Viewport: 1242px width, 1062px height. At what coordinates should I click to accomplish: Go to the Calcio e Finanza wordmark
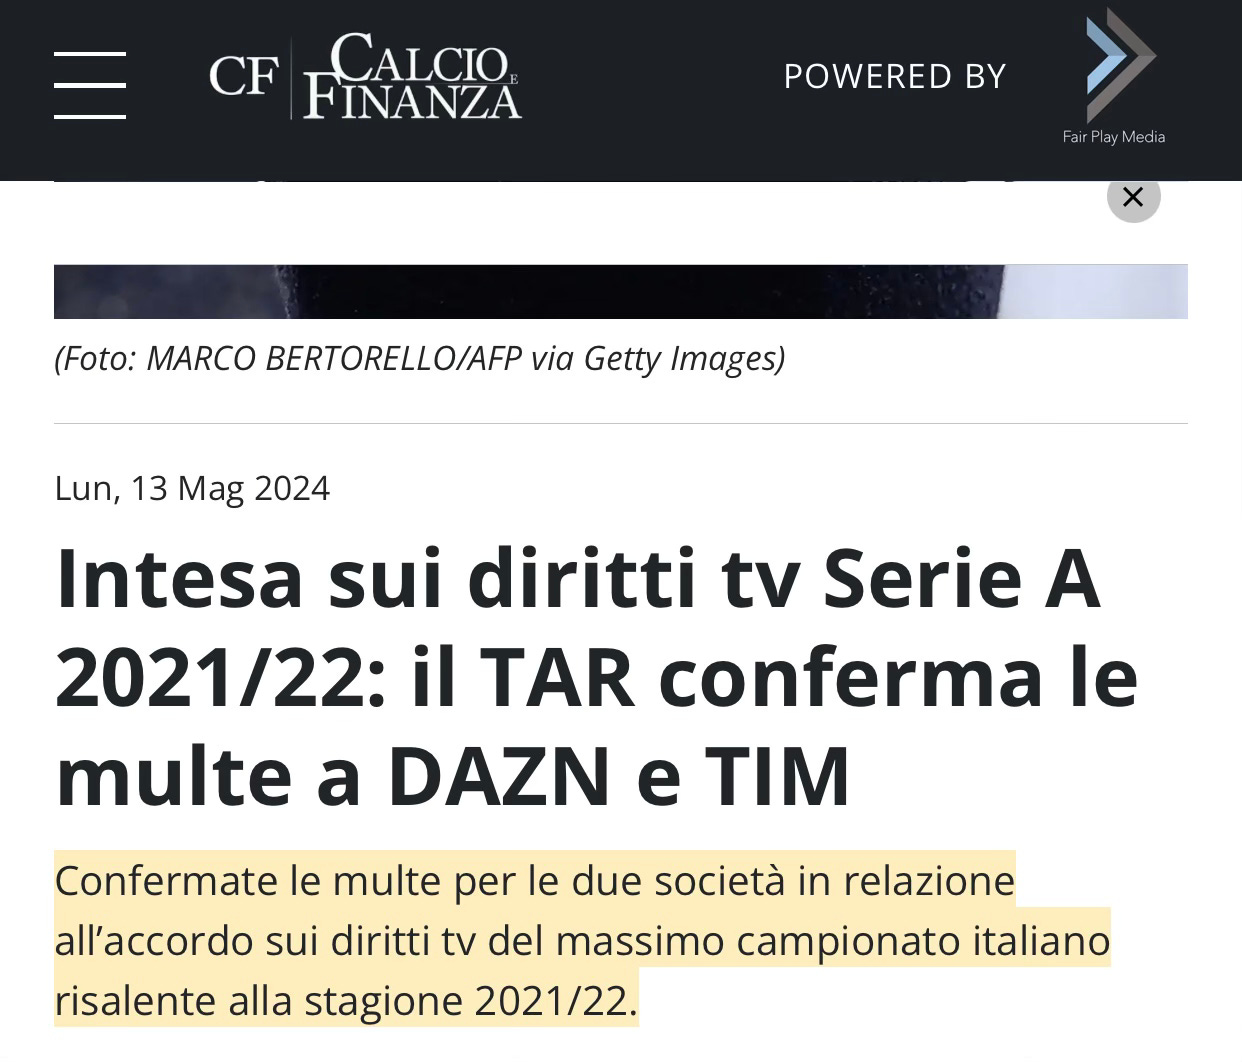(413, 76)
